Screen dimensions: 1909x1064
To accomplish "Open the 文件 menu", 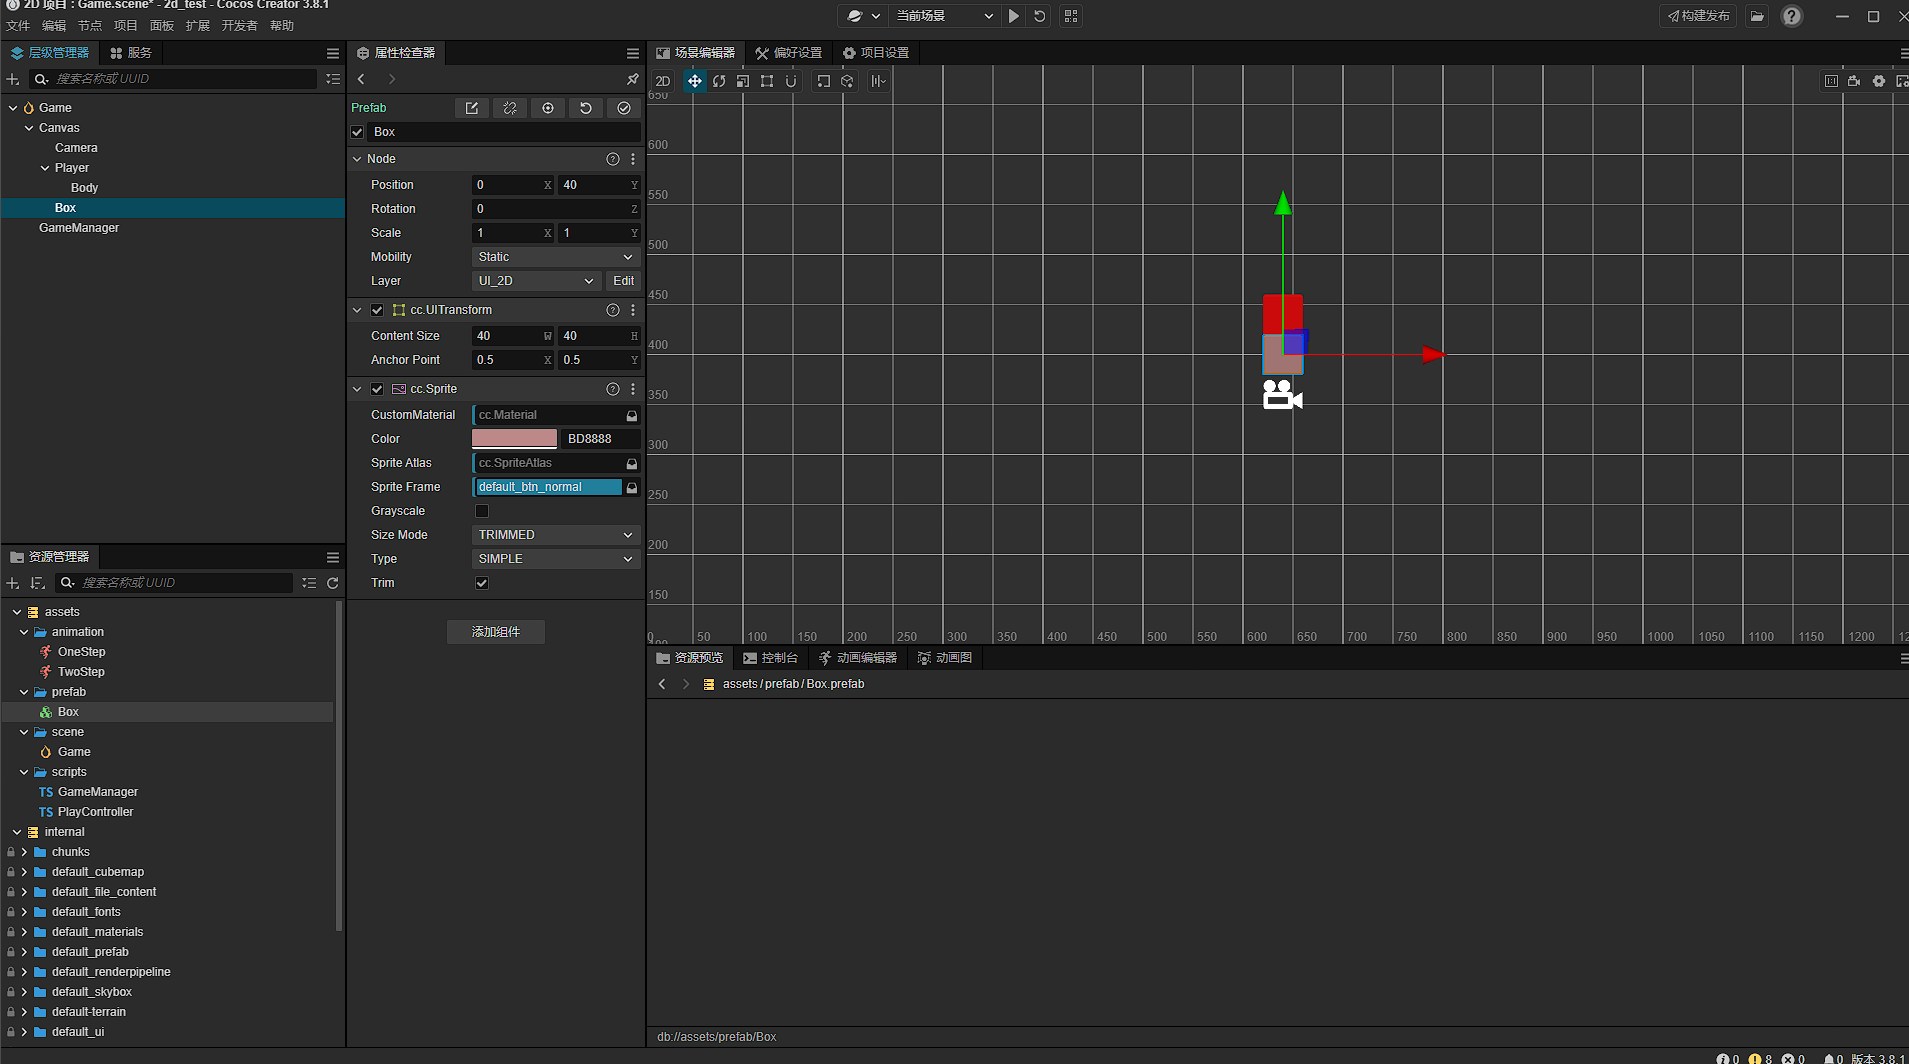I will pos(18,26).
